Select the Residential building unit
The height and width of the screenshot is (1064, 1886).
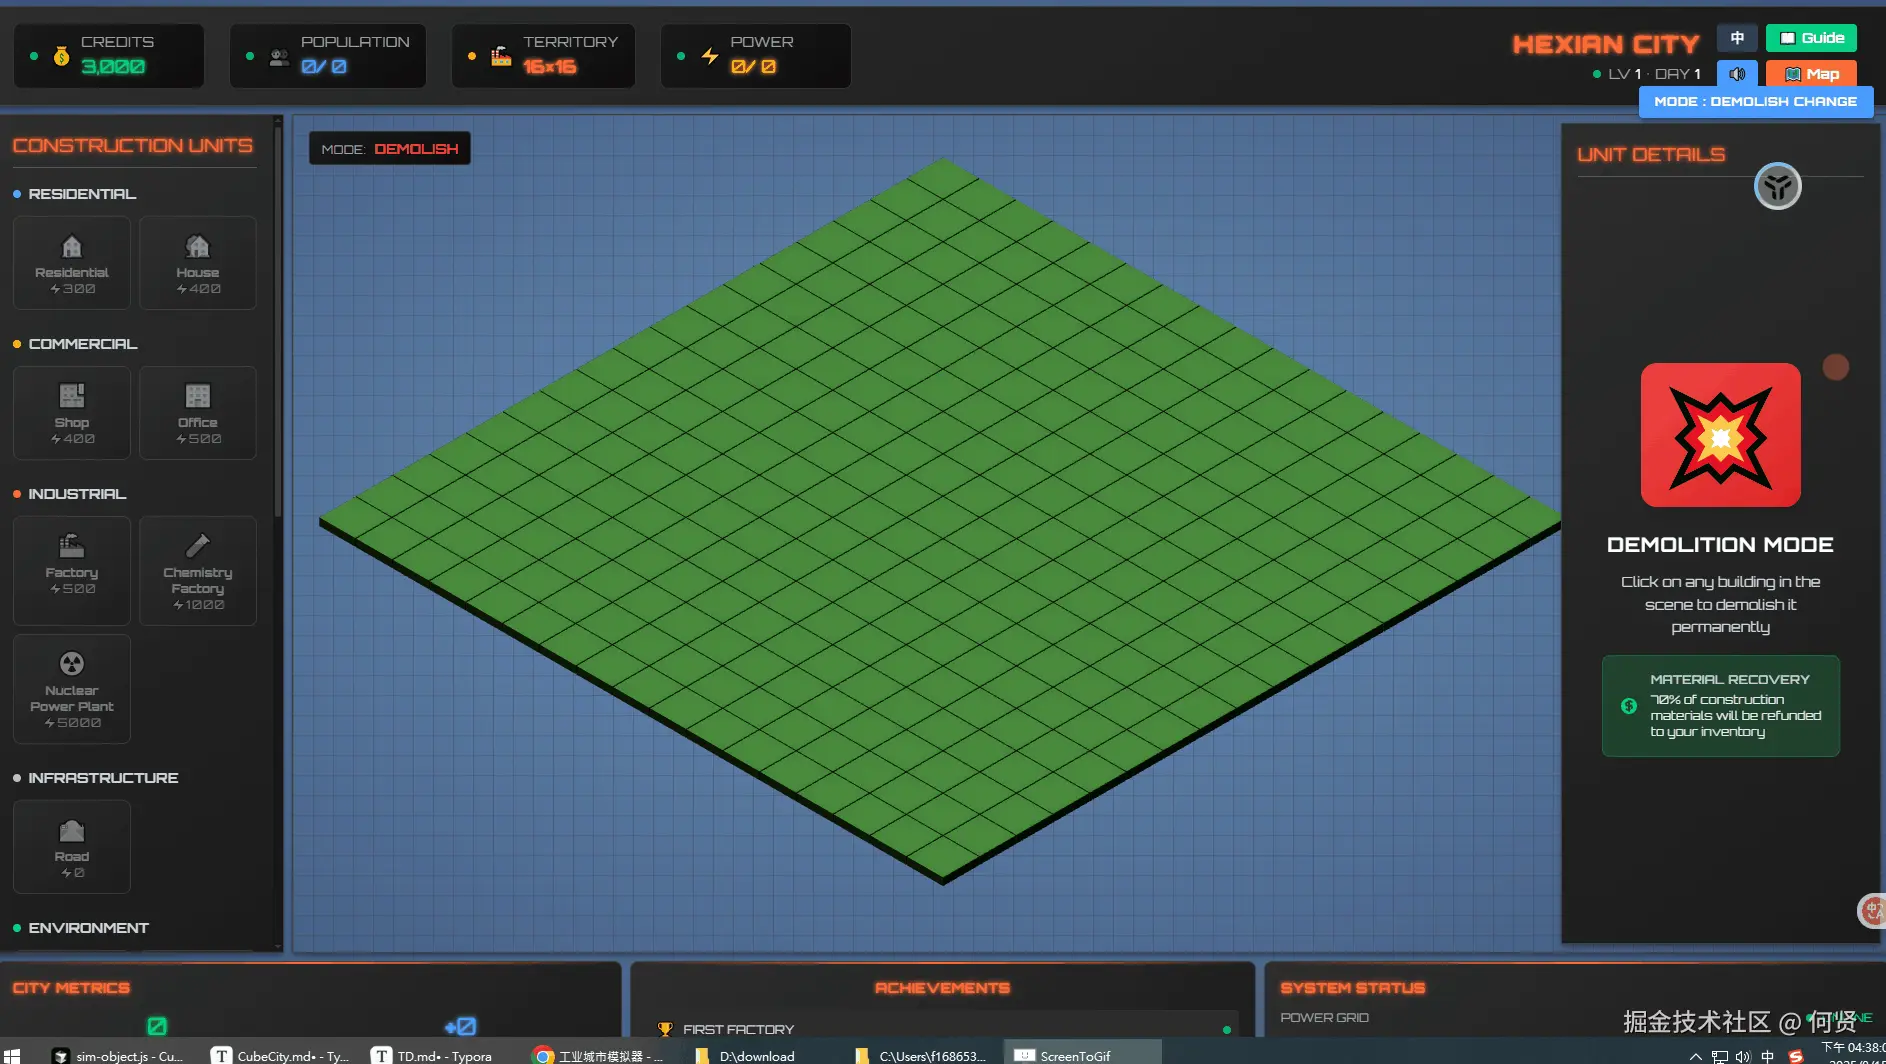click(x=72, y=263)
